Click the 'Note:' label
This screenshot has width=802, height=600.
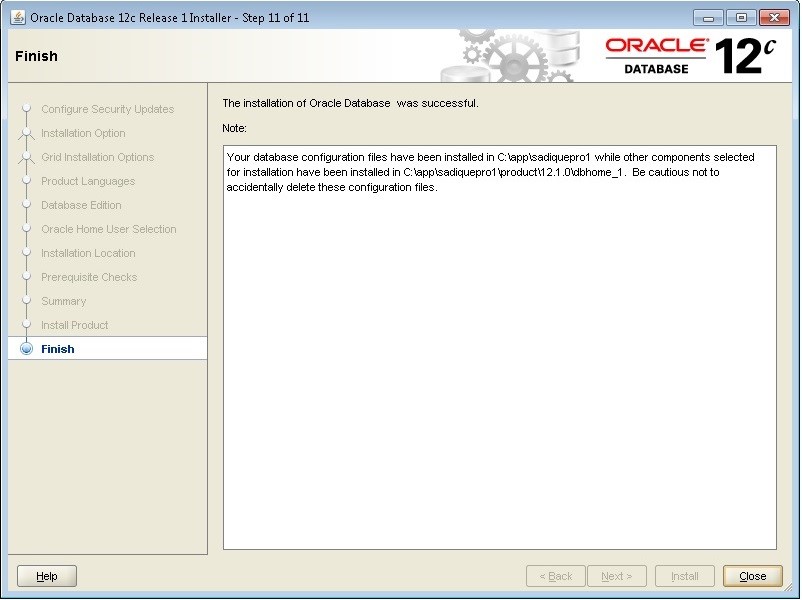234,128
